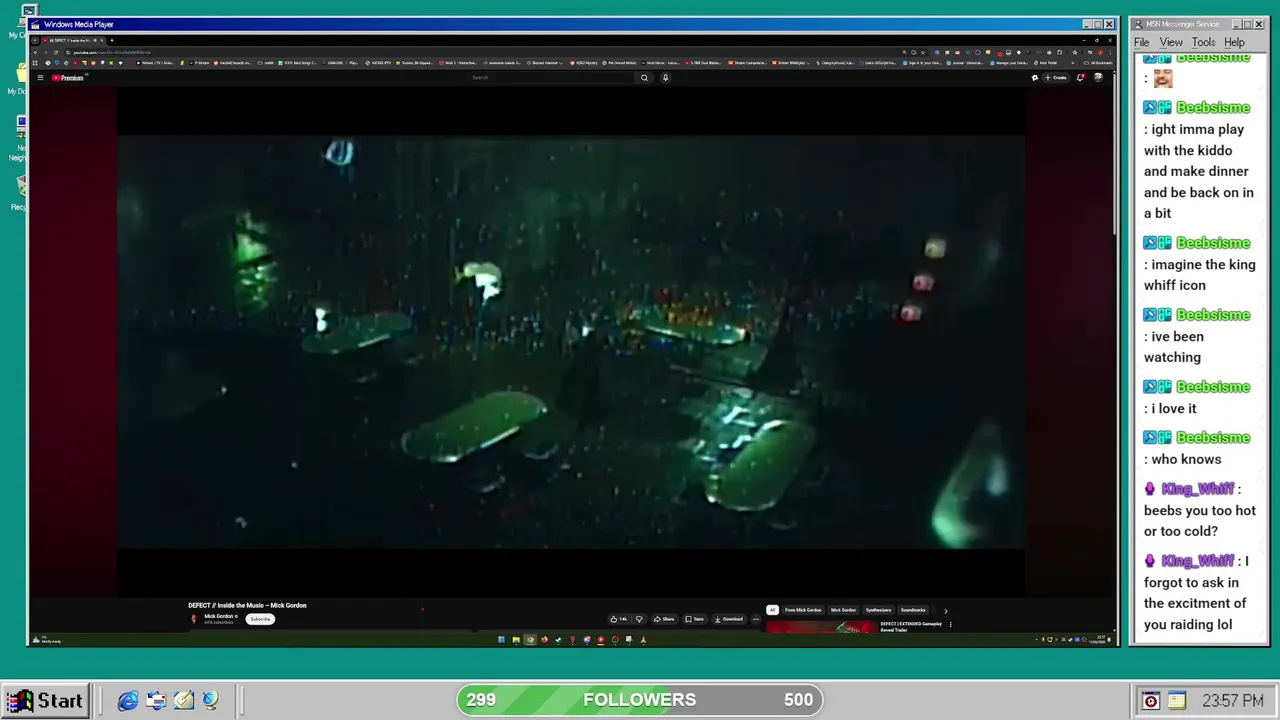
Task: Click the YouTube Create button
Action: [x=1056, y=77]
